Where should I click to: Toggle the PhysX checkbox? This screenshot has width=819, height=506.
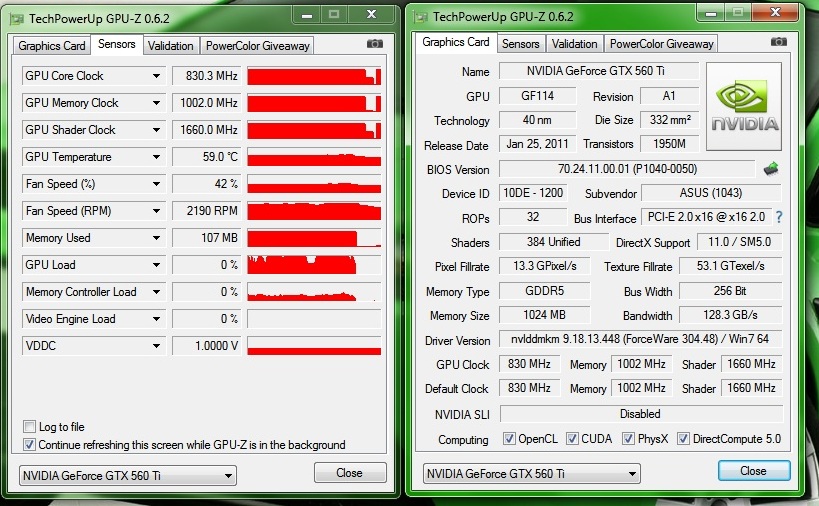628,439
